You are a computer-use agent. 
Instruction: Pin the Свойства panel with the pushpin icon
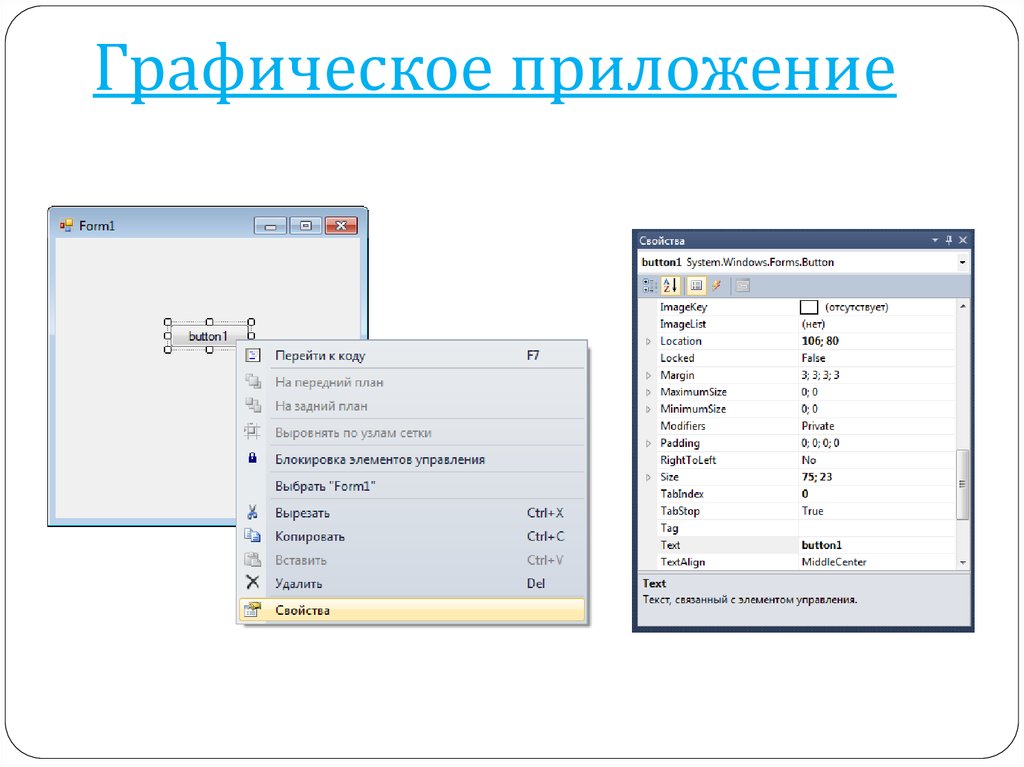(x=949, y=241)
